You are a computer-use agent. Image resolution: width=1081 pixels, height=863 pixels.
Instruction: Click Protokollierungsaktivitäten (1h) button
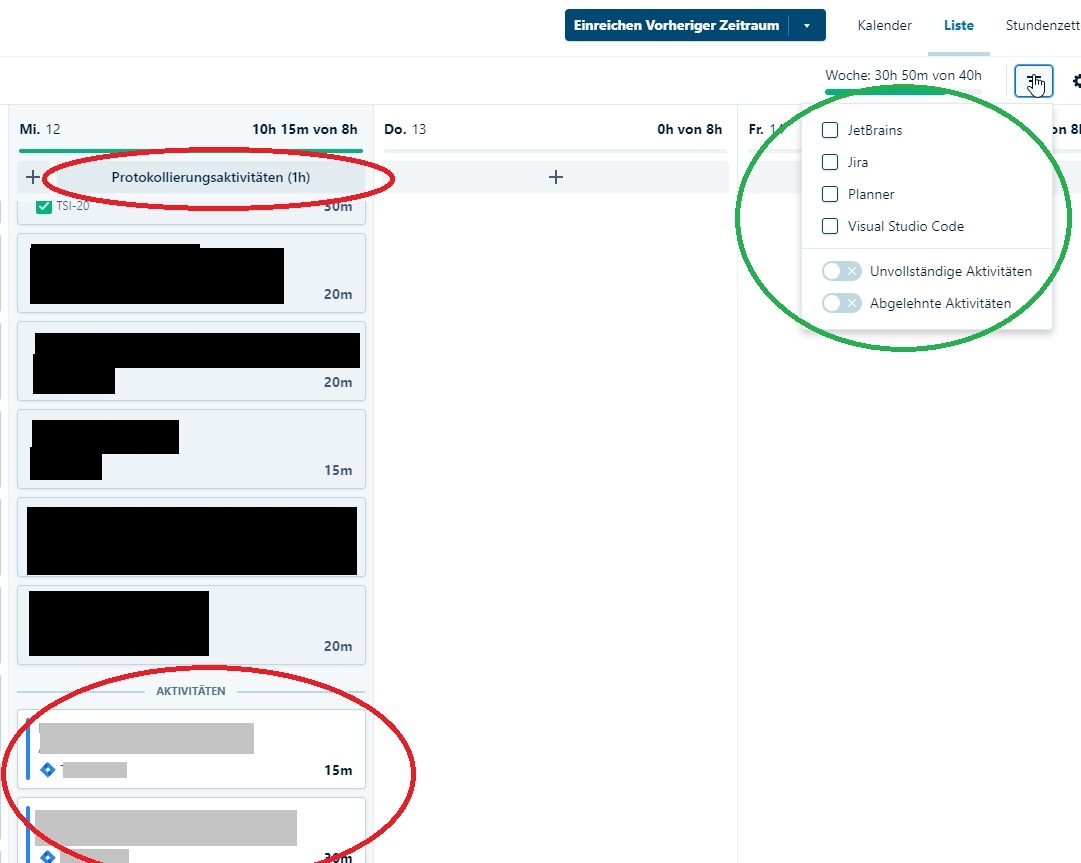(210, 177)
